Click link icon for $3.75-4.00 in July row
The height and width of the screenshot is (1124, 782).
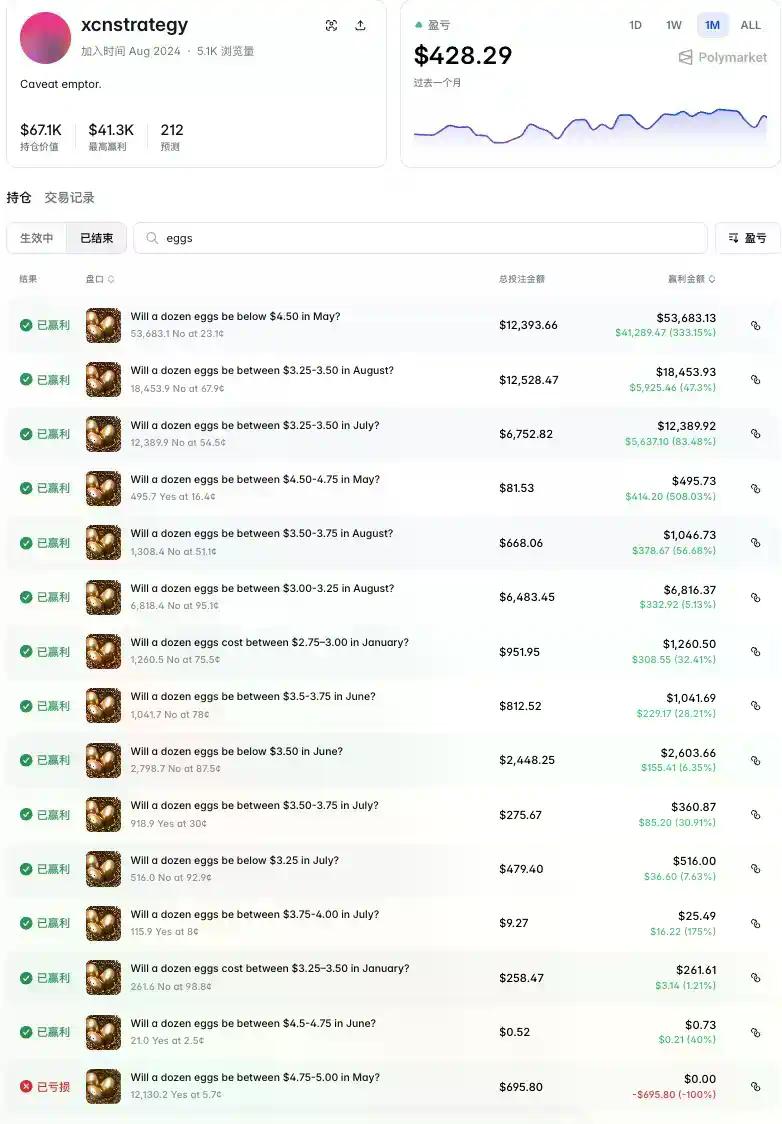[755, 923]
